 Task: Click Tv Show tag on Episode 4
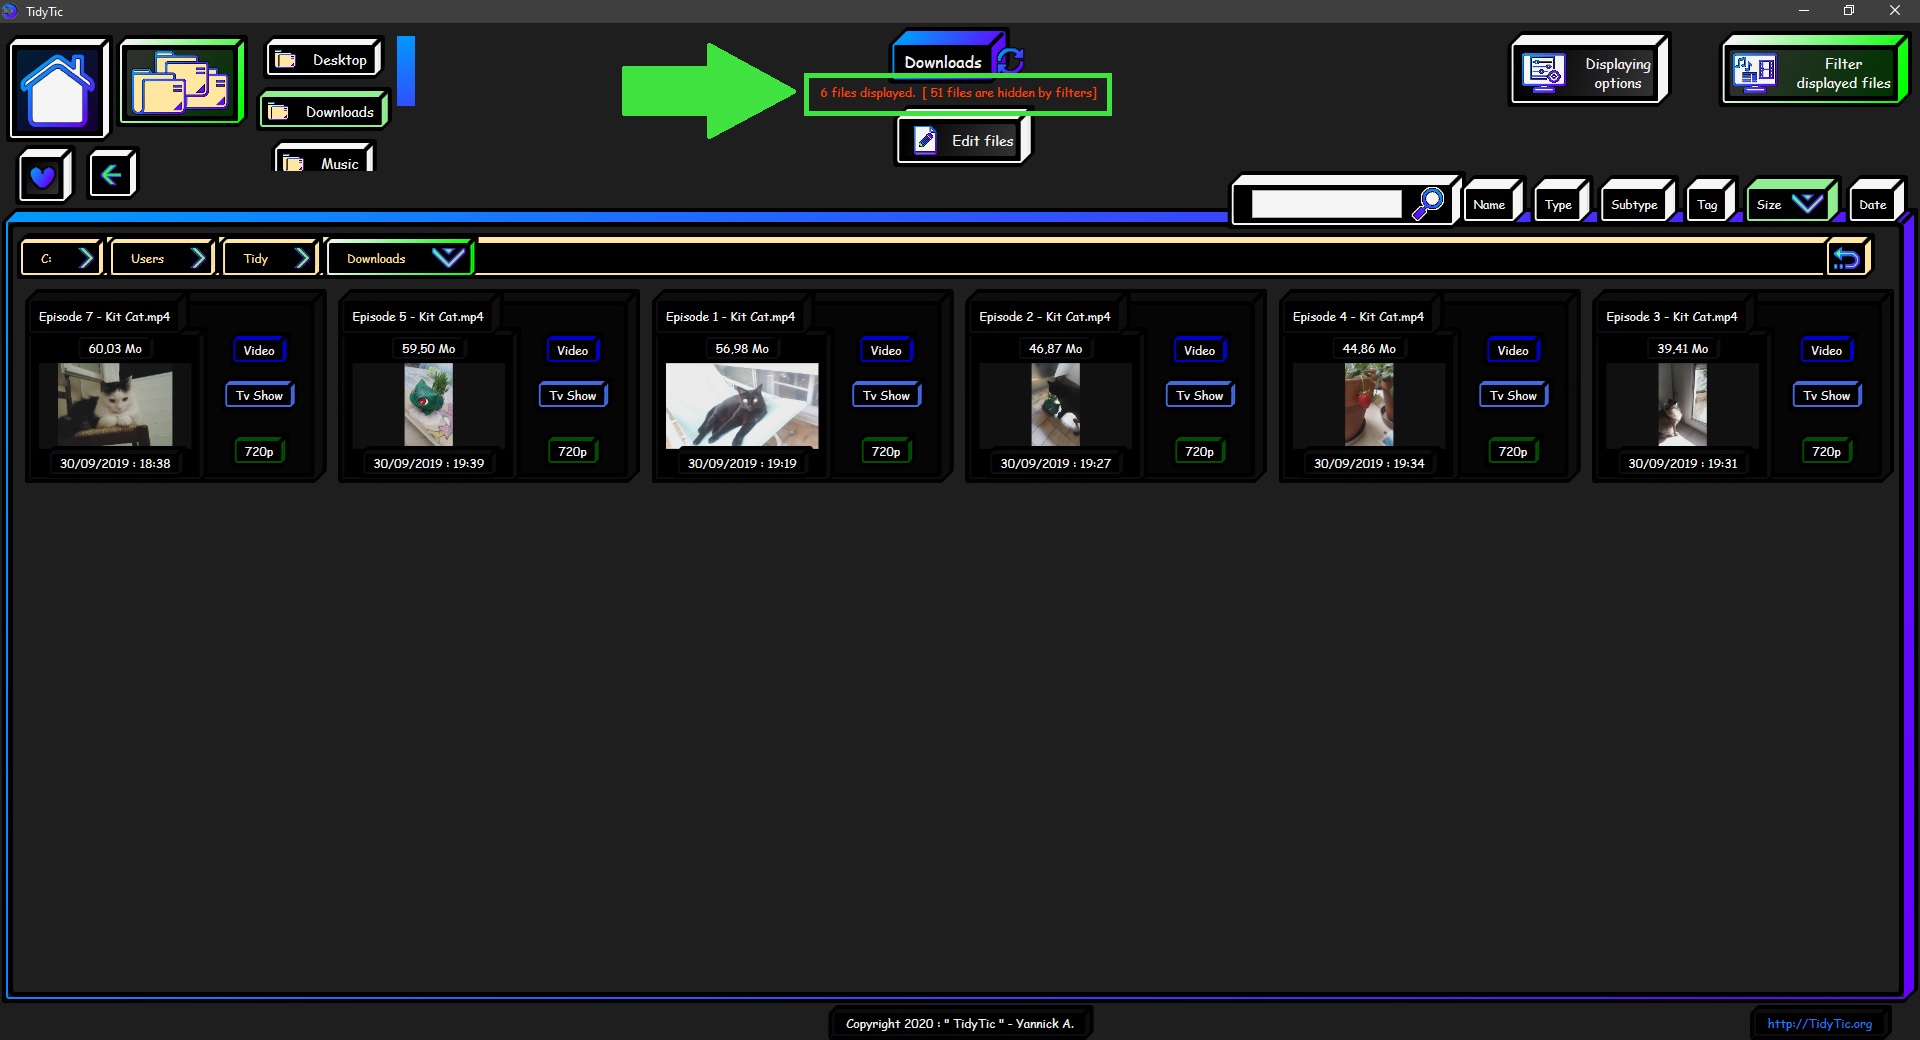tap(1513, 395)
